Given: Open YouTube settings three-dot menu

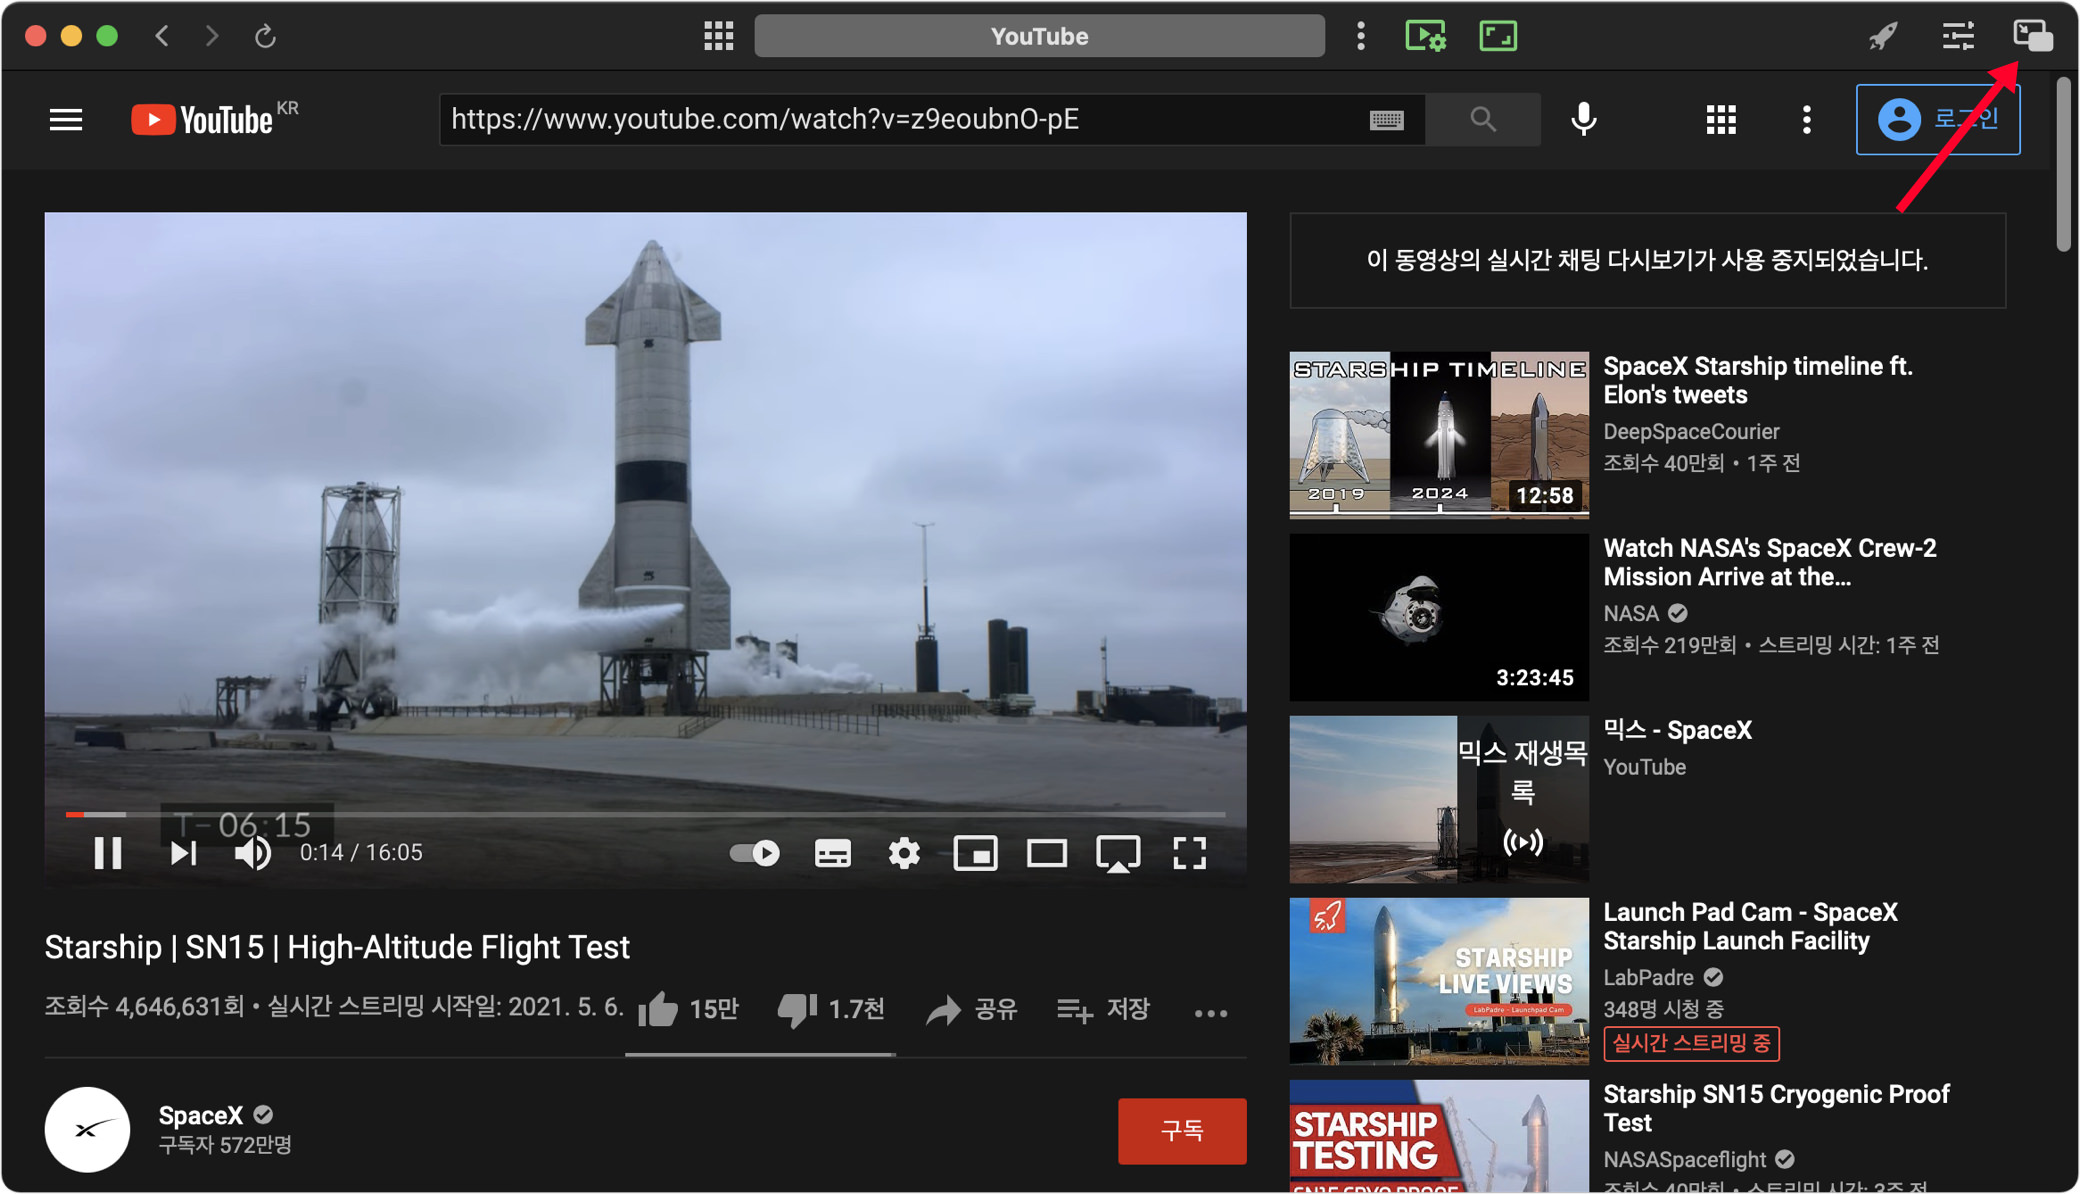Looking at the screenshot, I should pos(1806,120).
